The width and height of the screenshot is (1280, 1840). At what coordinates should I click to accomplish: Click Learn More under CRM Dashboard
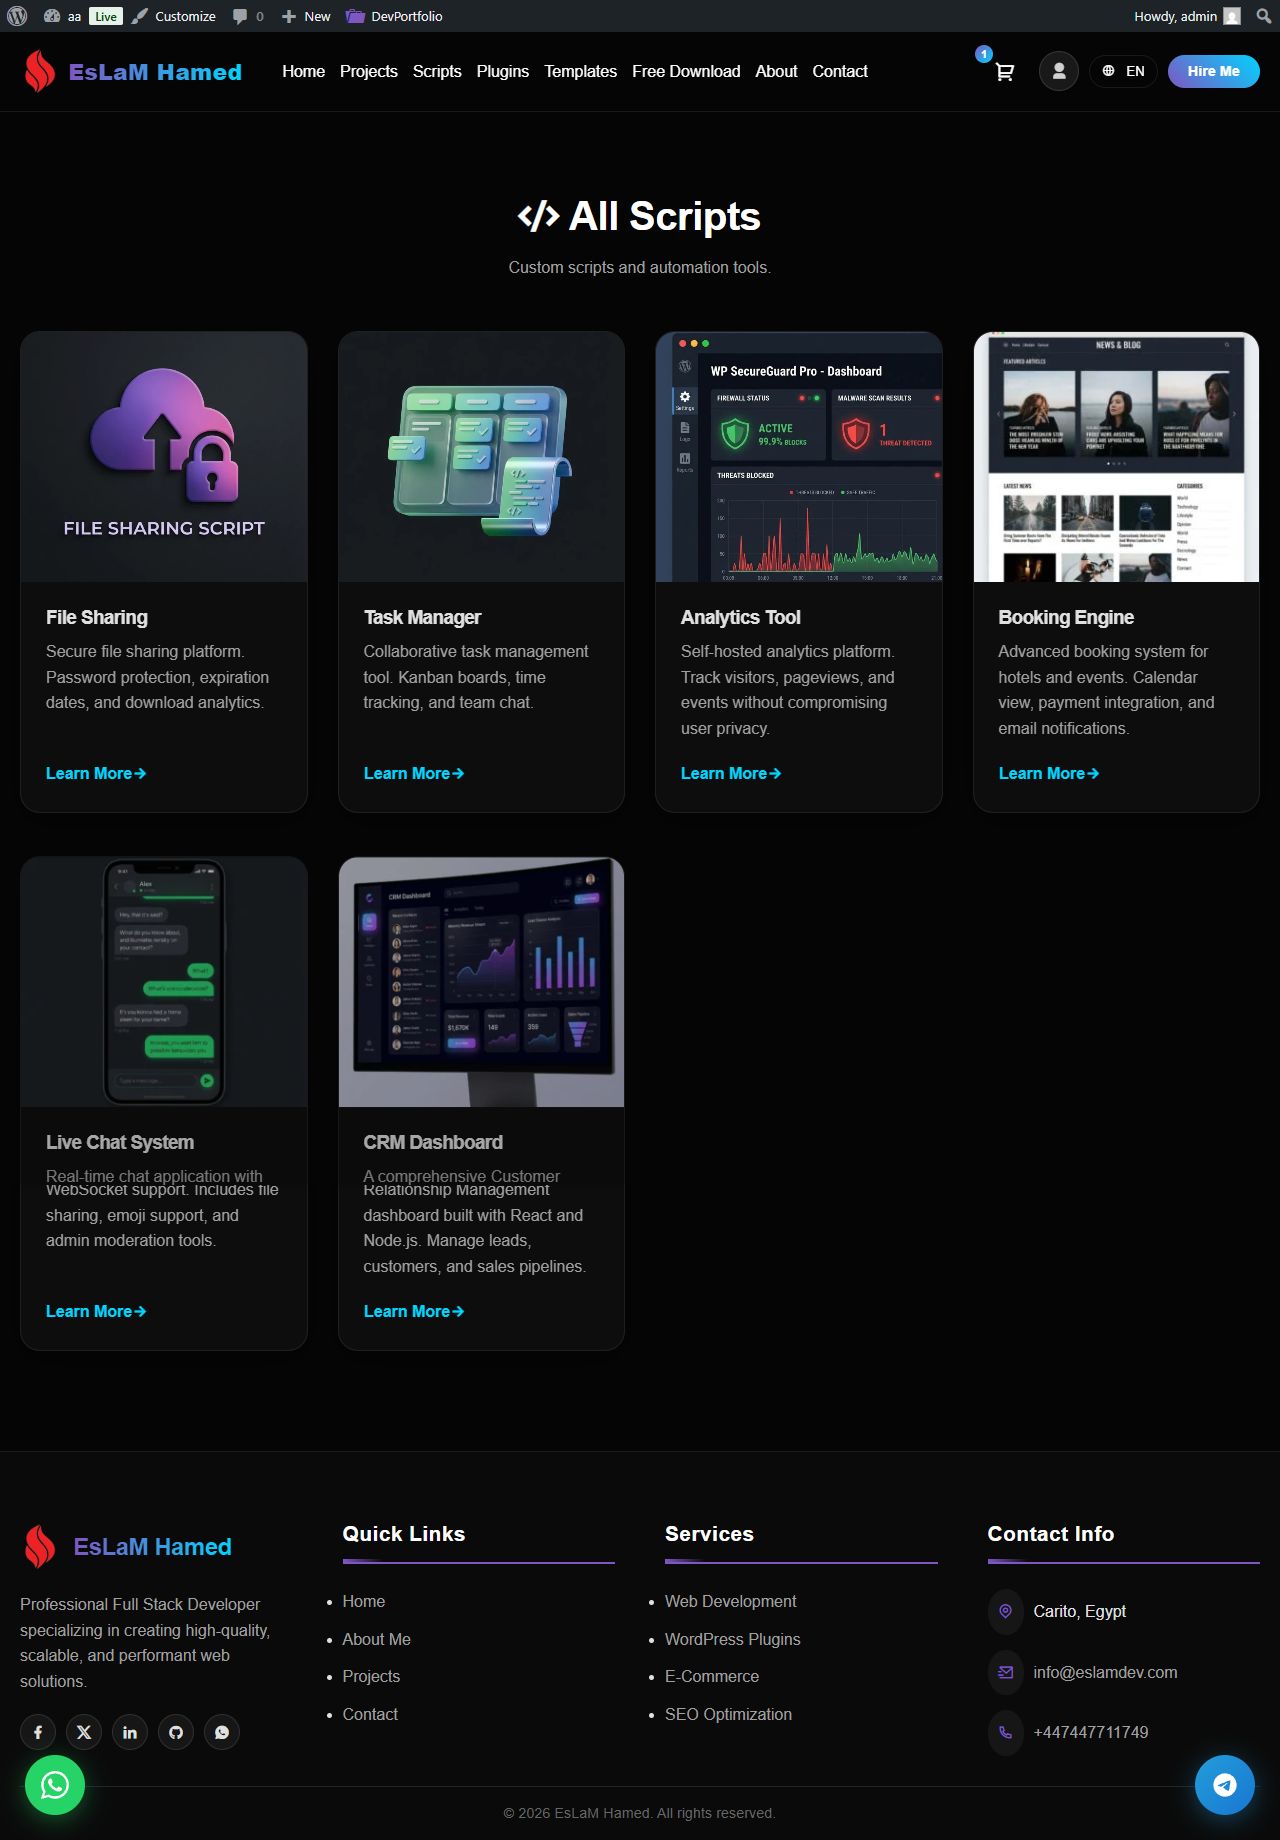pyautogui.click(x=414, y=1311)
